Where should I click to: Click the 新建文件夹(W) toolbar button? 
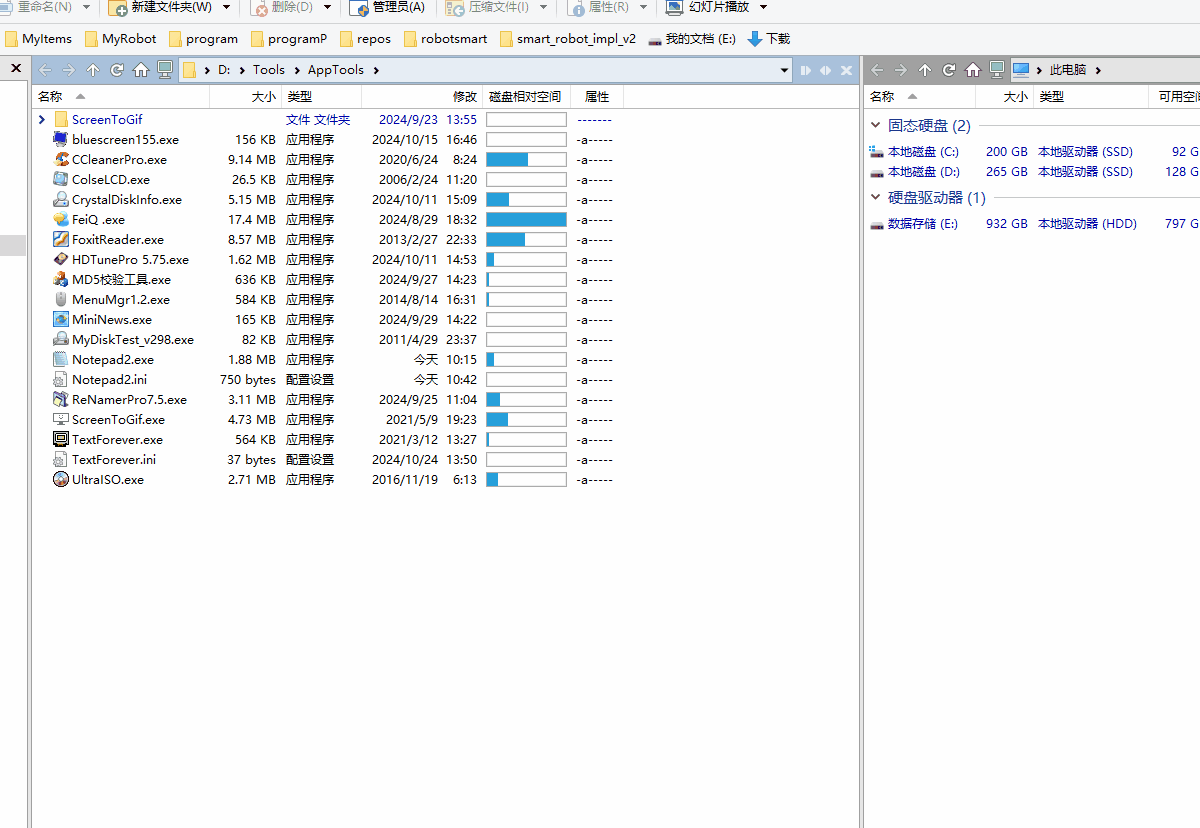point(161,7)
